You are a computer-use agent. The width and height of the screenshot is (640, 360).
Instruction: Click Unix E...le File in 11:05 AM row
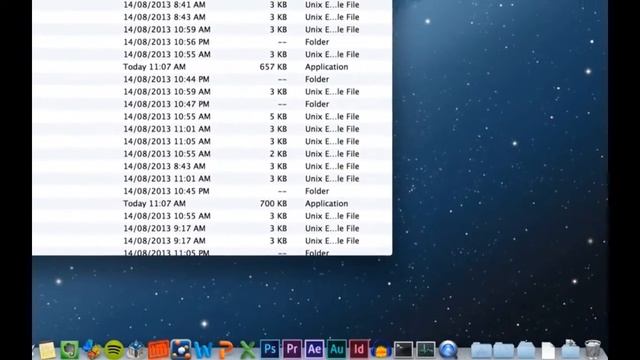pyautogui.click(x=332, y=142)
